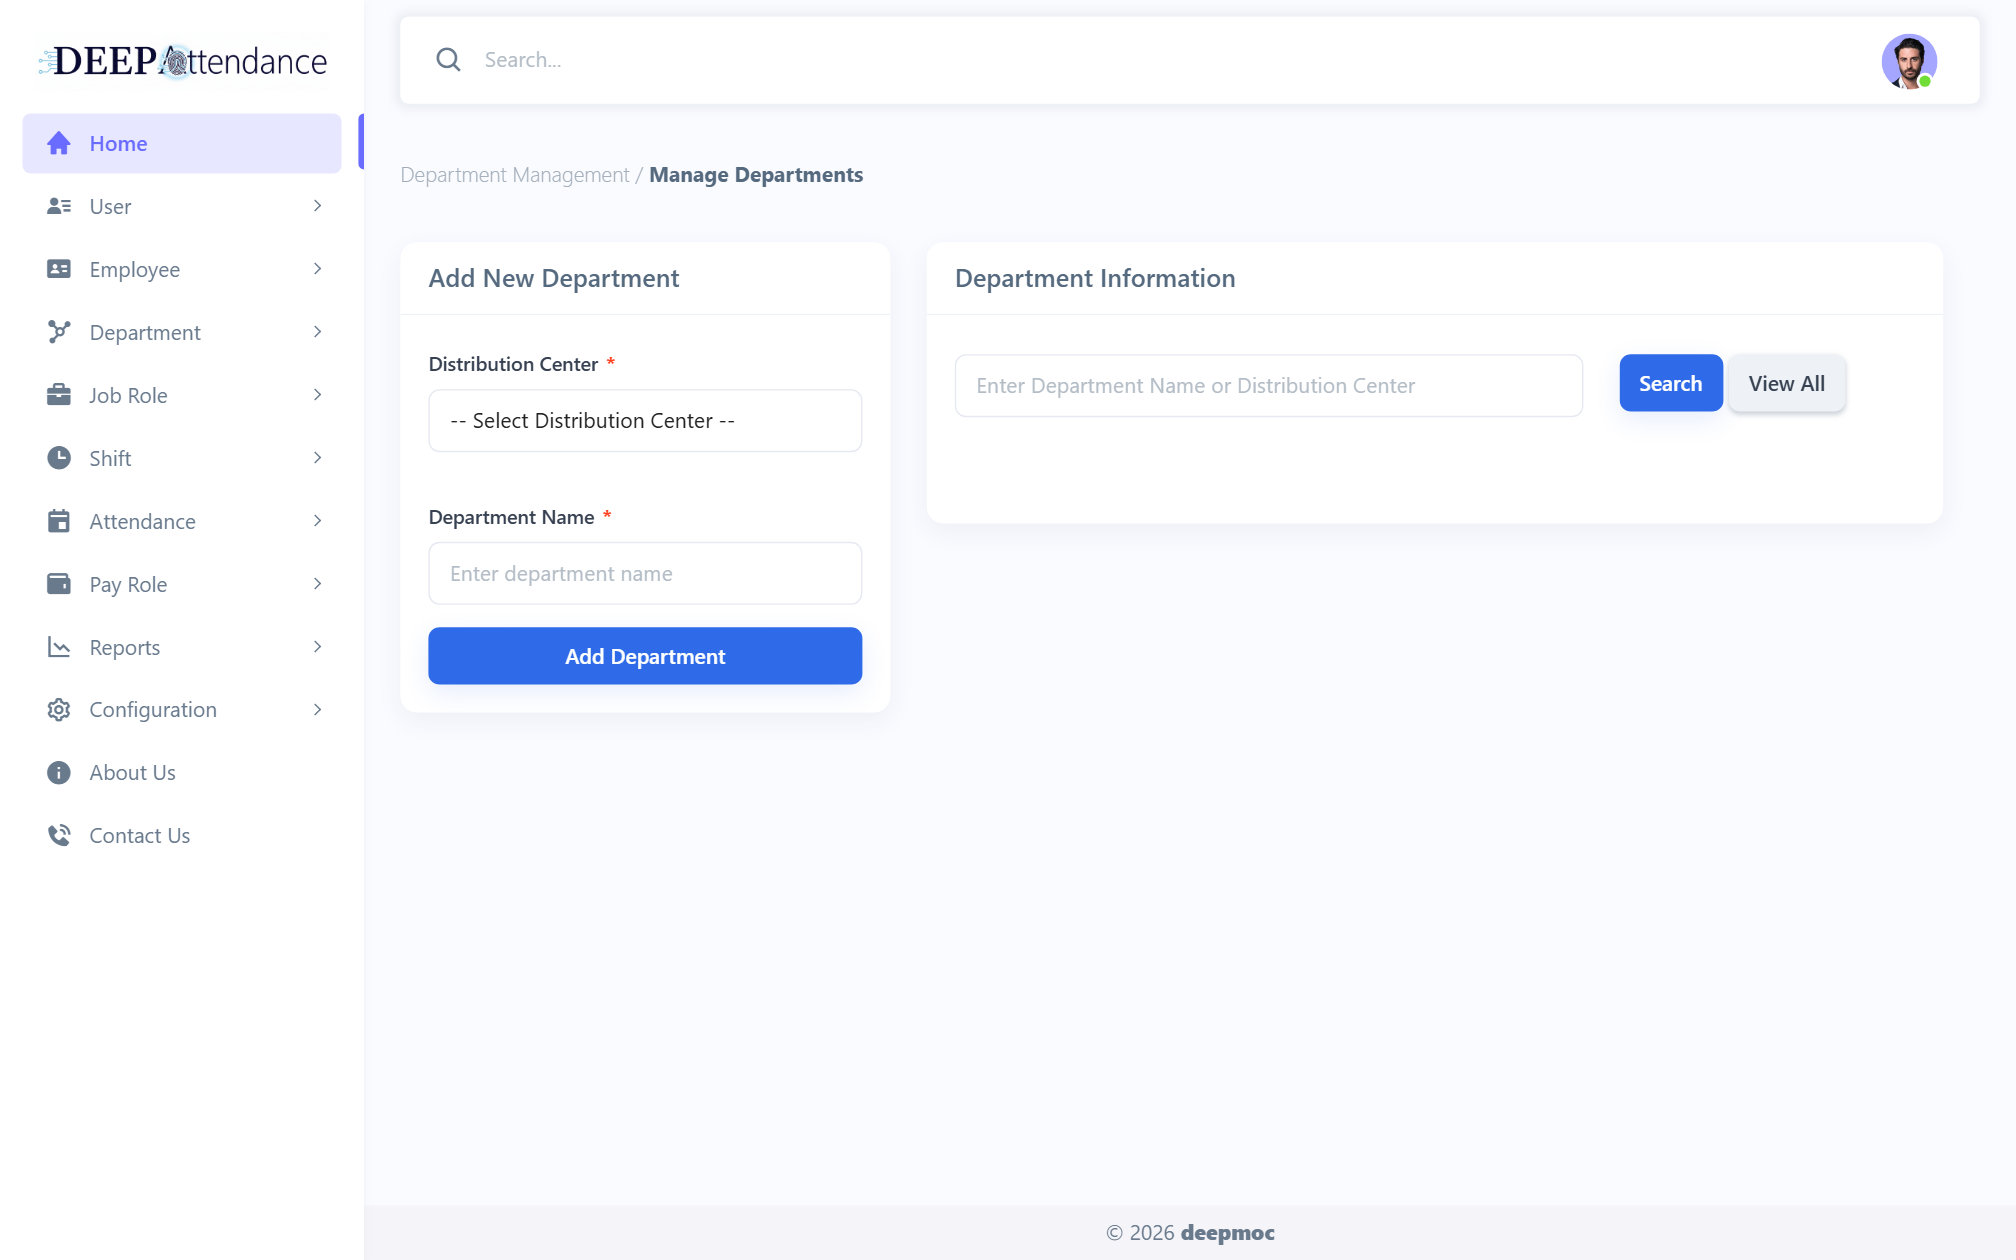Image resolution: width=2016 pixels, height=1260 pixels.
Task: Click the User sidebar icon
Action: pyautogui.click(x=59, y=206)
